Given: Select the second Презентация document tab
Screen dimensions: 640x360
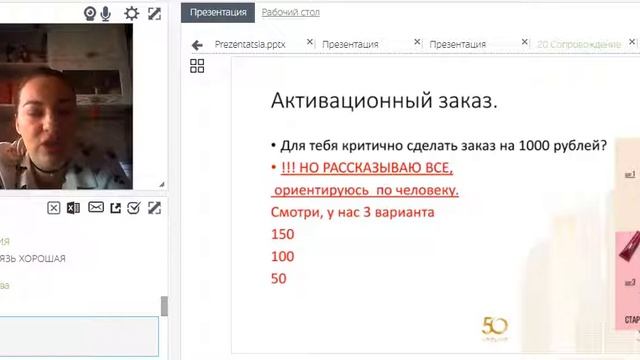Looking at the screenshot, I should point(458,44).
